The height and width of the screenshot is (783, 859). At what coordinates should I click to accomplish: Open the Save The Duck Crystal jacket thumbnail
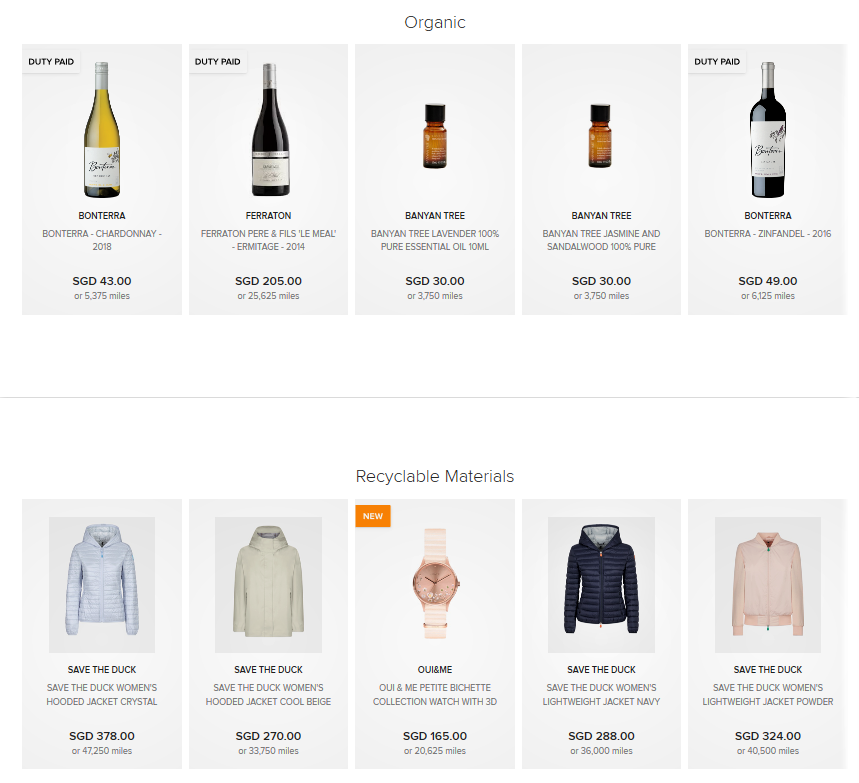[x=101, y=585]
